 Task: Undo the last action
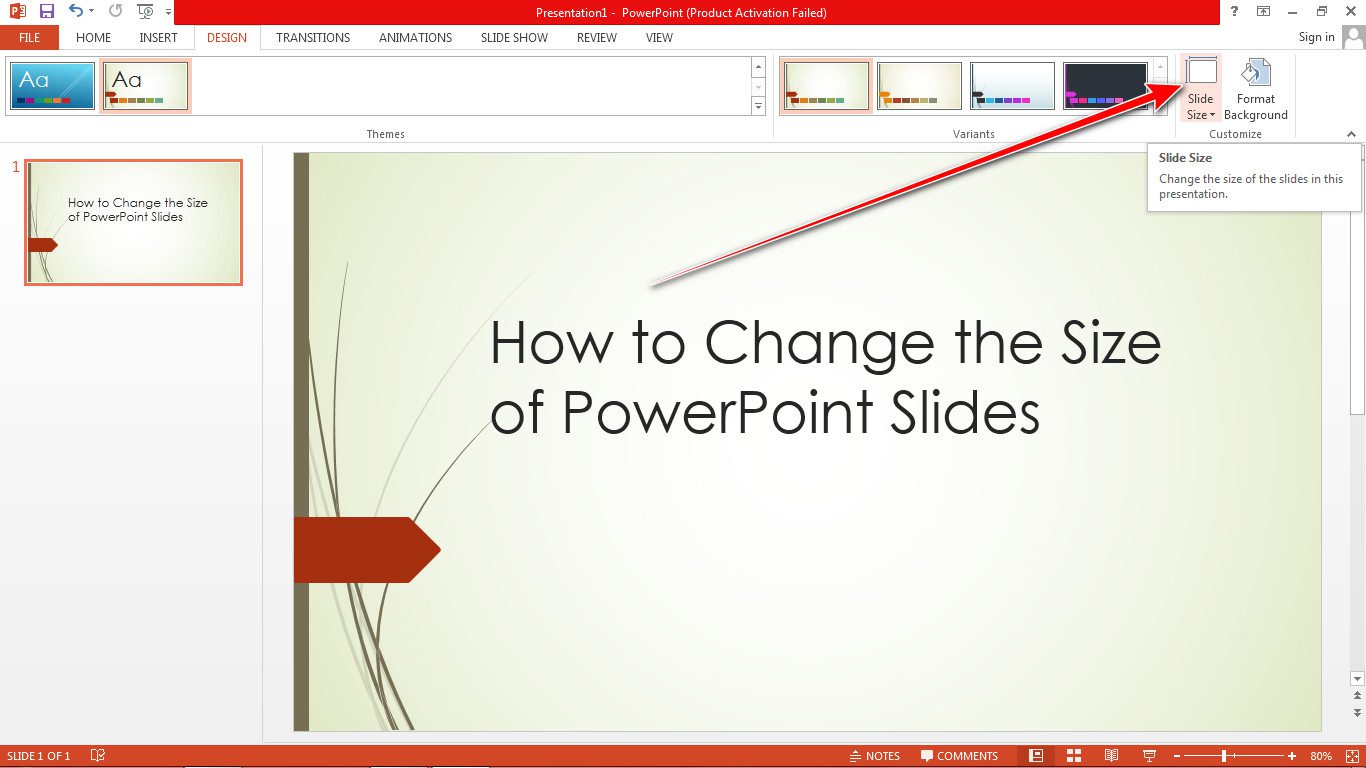click(75, 12)
